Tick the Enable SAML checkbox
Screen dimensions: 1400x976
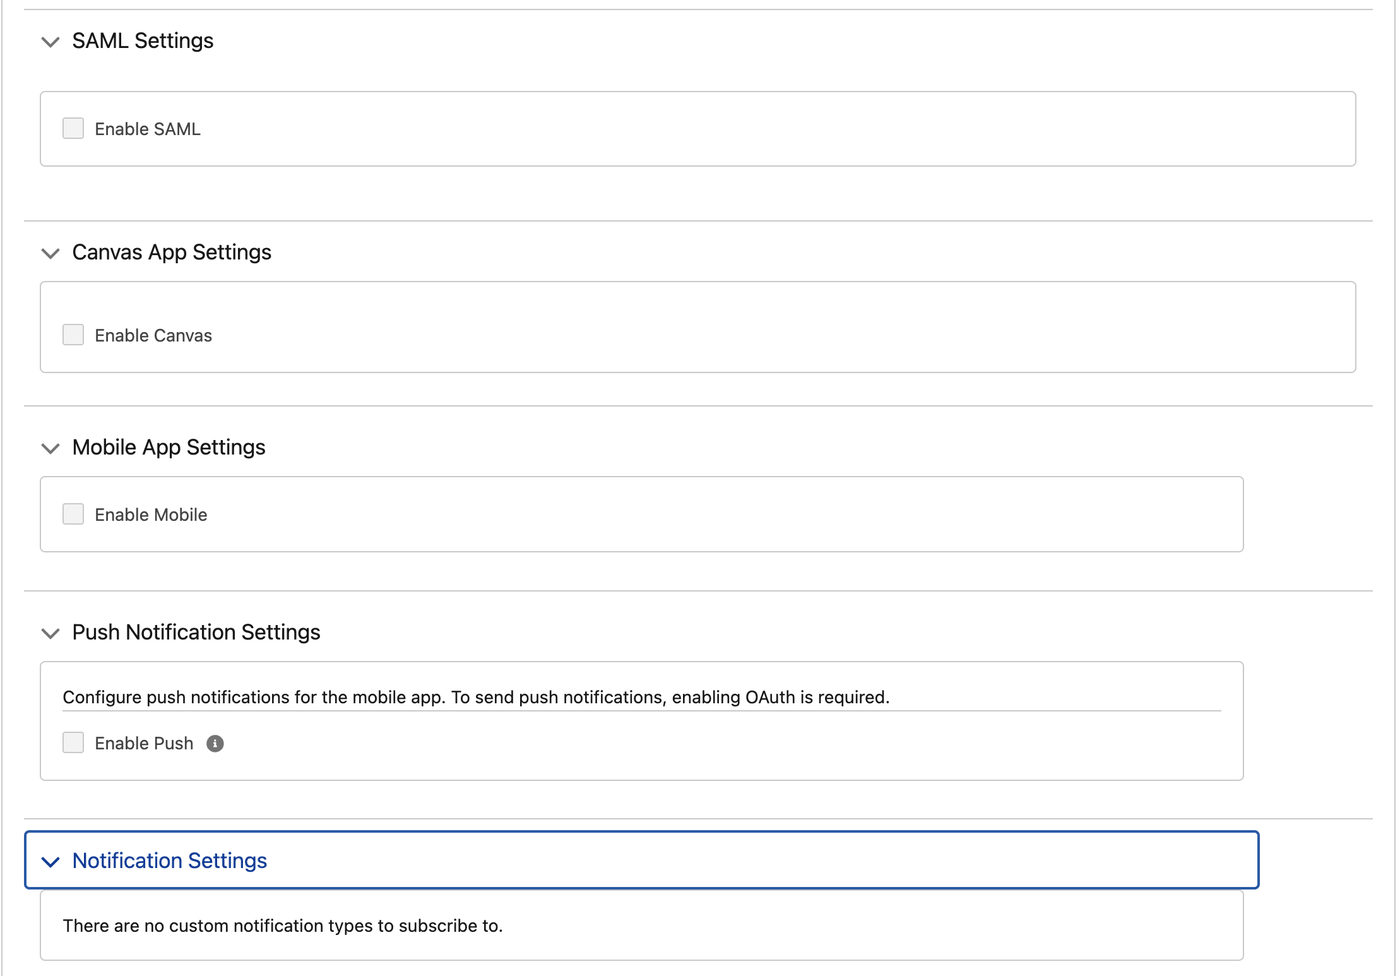click(73, 128)
